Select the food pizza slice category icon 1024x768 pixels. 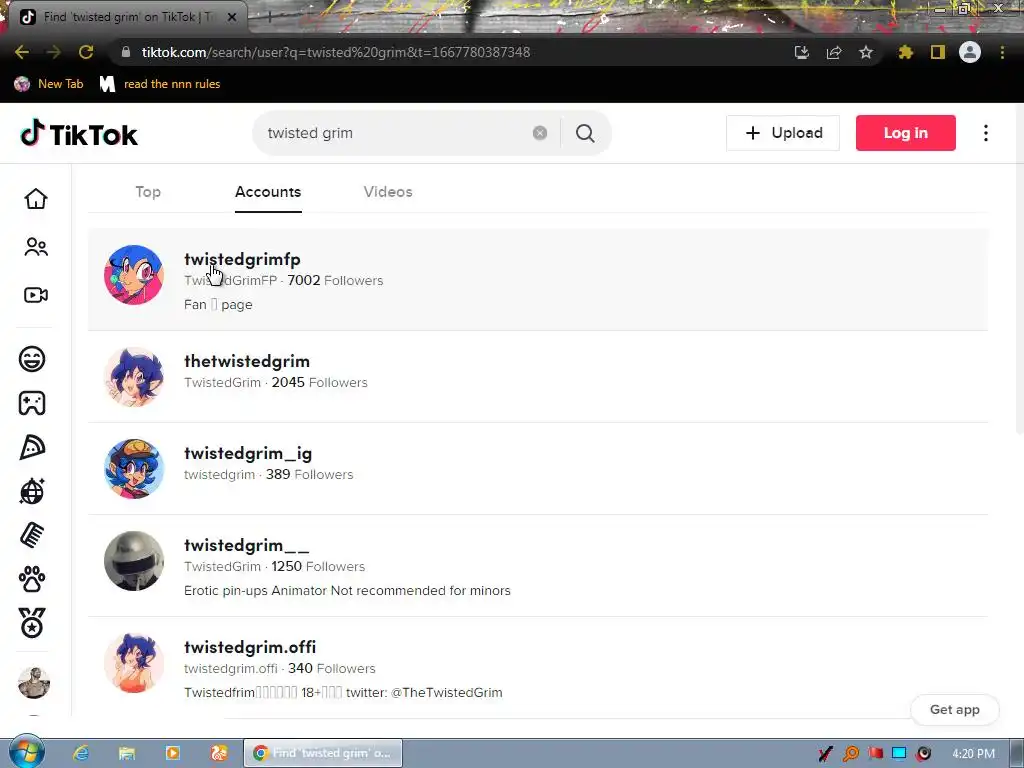pos(32,447)
